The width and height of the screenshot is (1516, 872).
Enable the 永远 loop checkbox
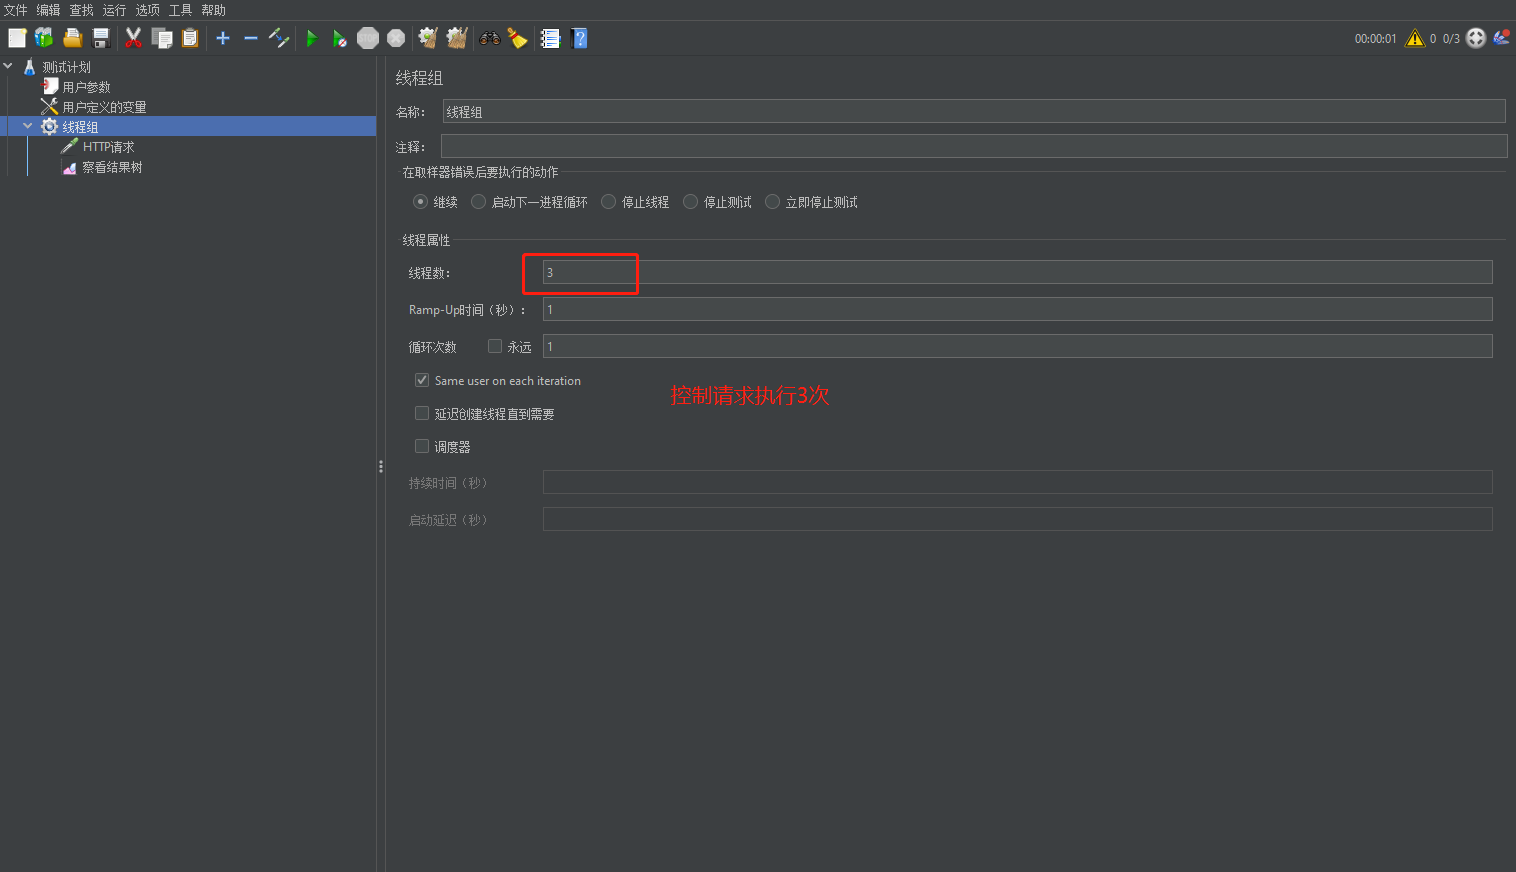pyautogui.click(x=495, y=346)
